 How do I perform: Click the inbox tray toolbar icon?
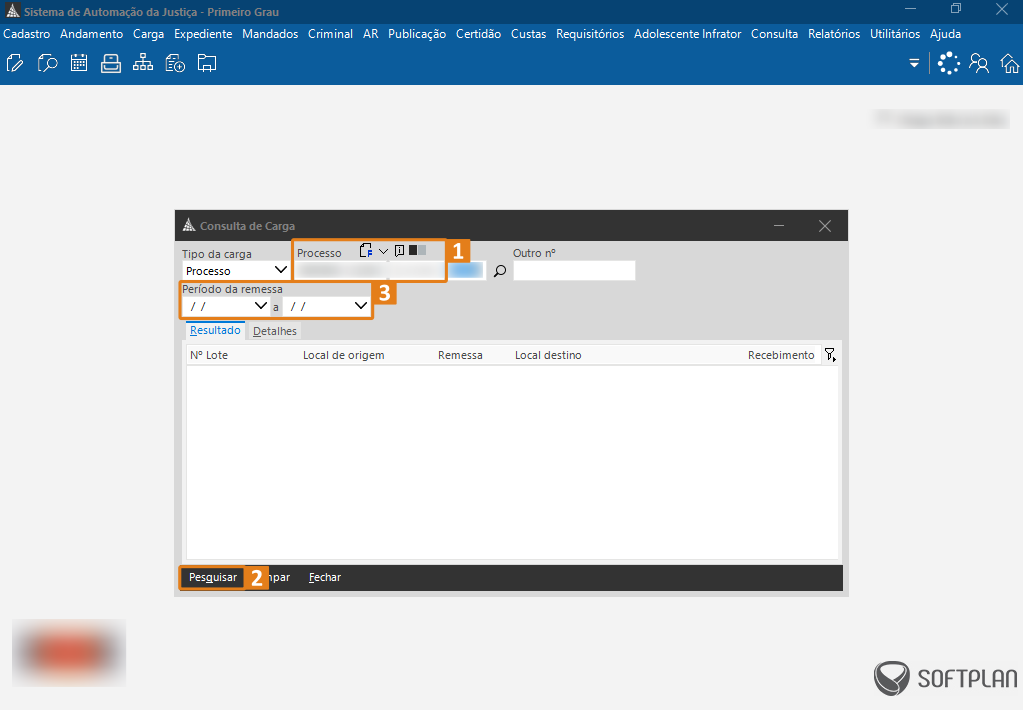[111, 64]
